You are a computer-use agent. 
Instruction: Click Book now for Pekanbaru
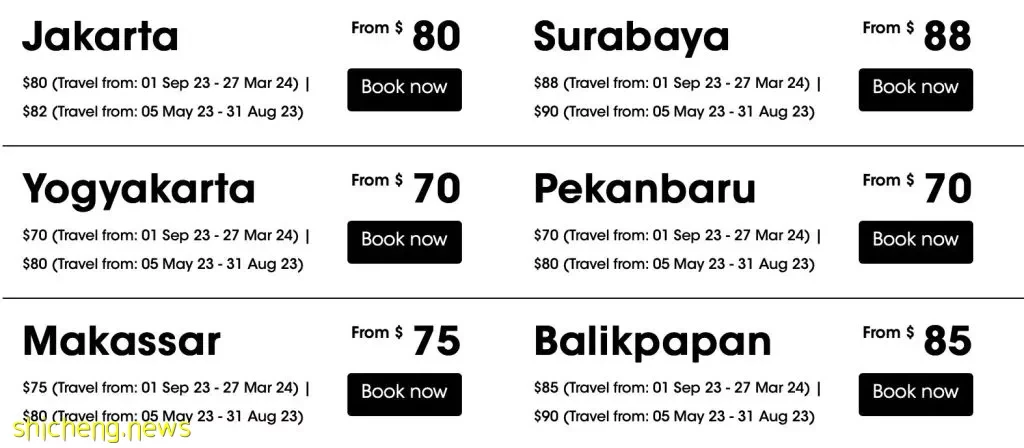pos(916,242)
